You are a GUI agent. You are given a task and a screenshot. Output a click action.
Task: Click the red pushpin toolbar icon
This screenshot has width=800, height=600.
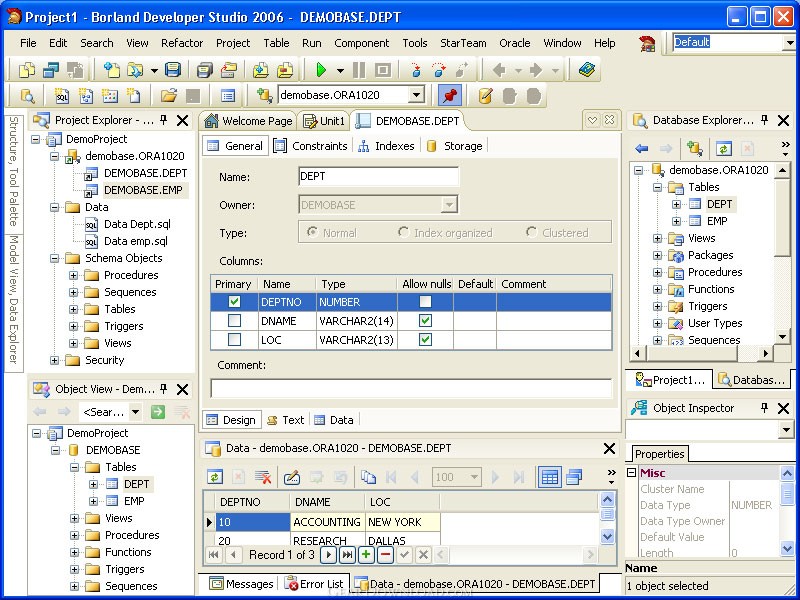(449, 95)
